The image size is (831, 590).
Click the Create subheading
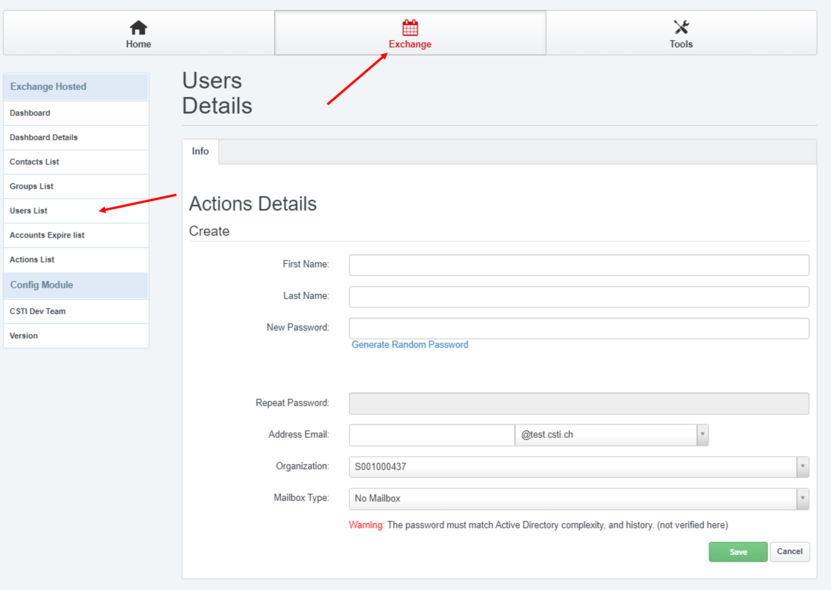pyautogui.click(x=209, y=232)
